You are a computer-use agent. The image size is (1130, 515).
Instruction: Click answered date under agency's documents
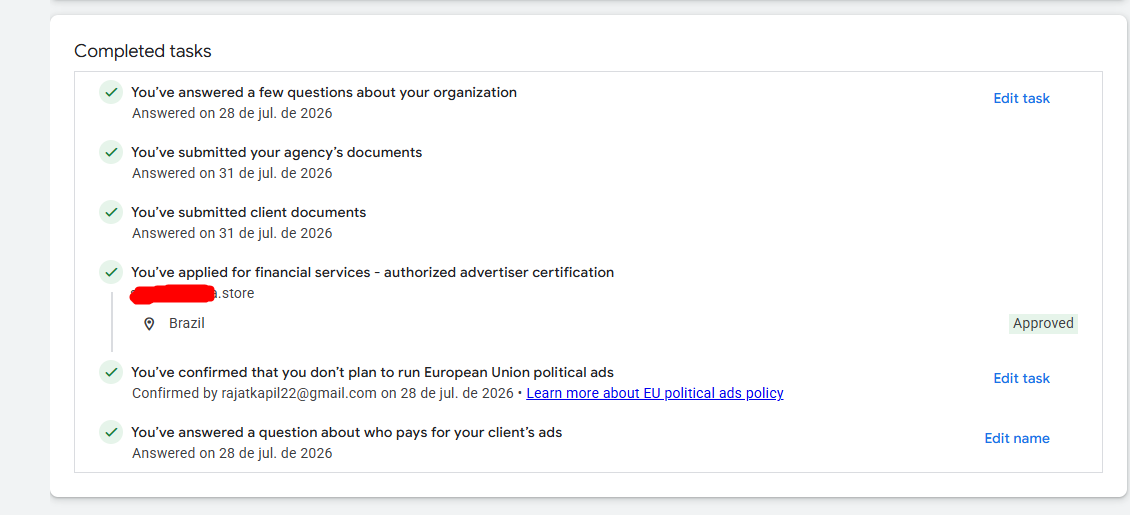pos(232,174)
